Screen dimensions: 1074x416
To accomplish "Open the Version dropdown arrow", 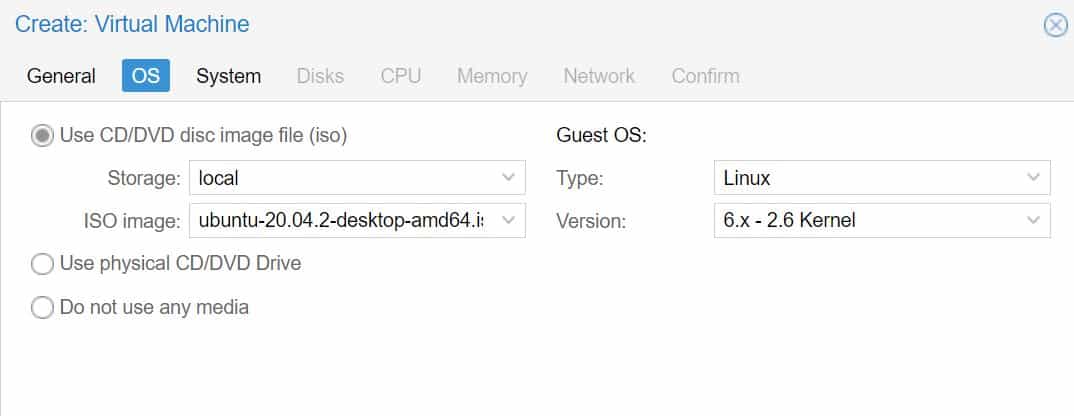I will (1033, 220).
